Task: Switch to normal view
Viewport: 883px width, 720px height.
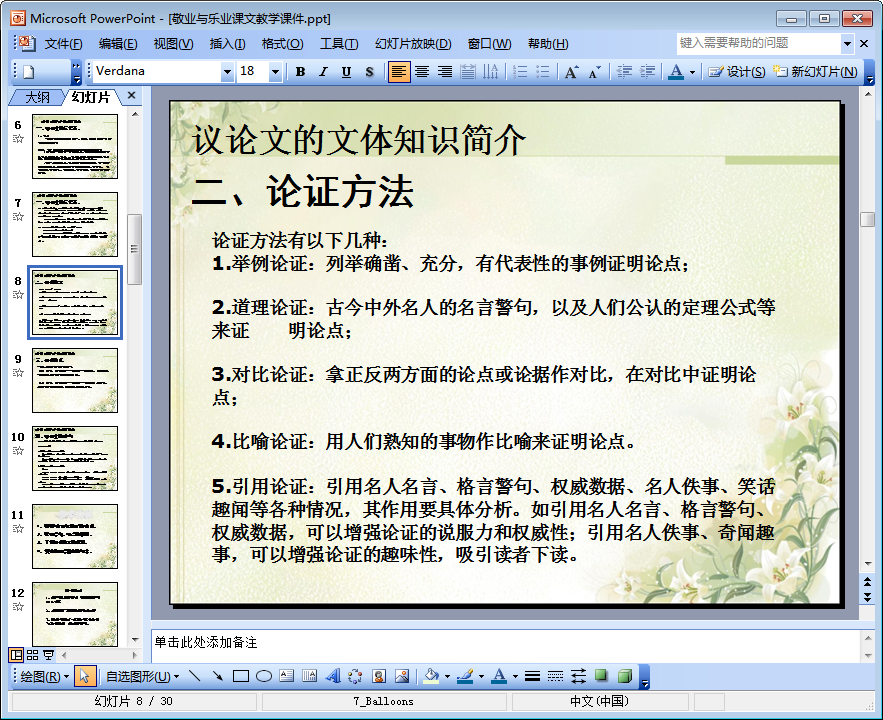Action: tap(16, 655)
